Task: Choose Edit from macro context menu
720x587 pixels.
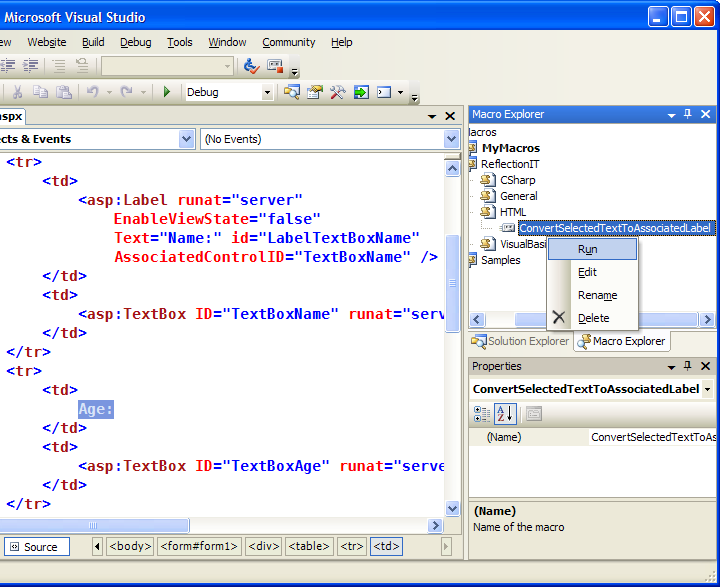Action: [592, 272]
